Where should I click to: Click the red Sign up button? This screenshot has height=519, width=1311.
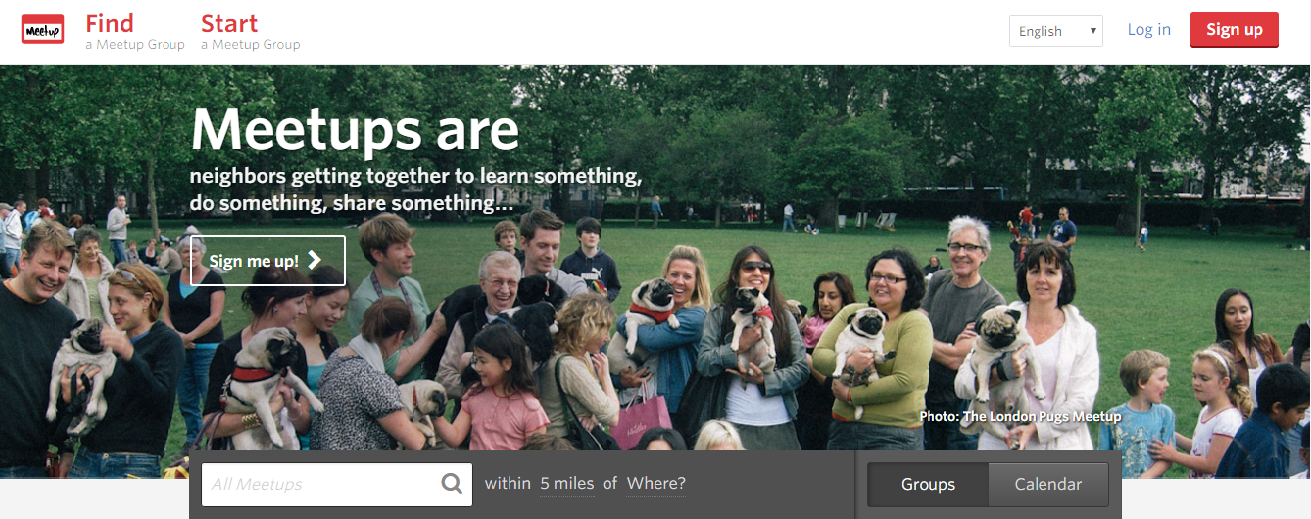[x=1234, y=30]
